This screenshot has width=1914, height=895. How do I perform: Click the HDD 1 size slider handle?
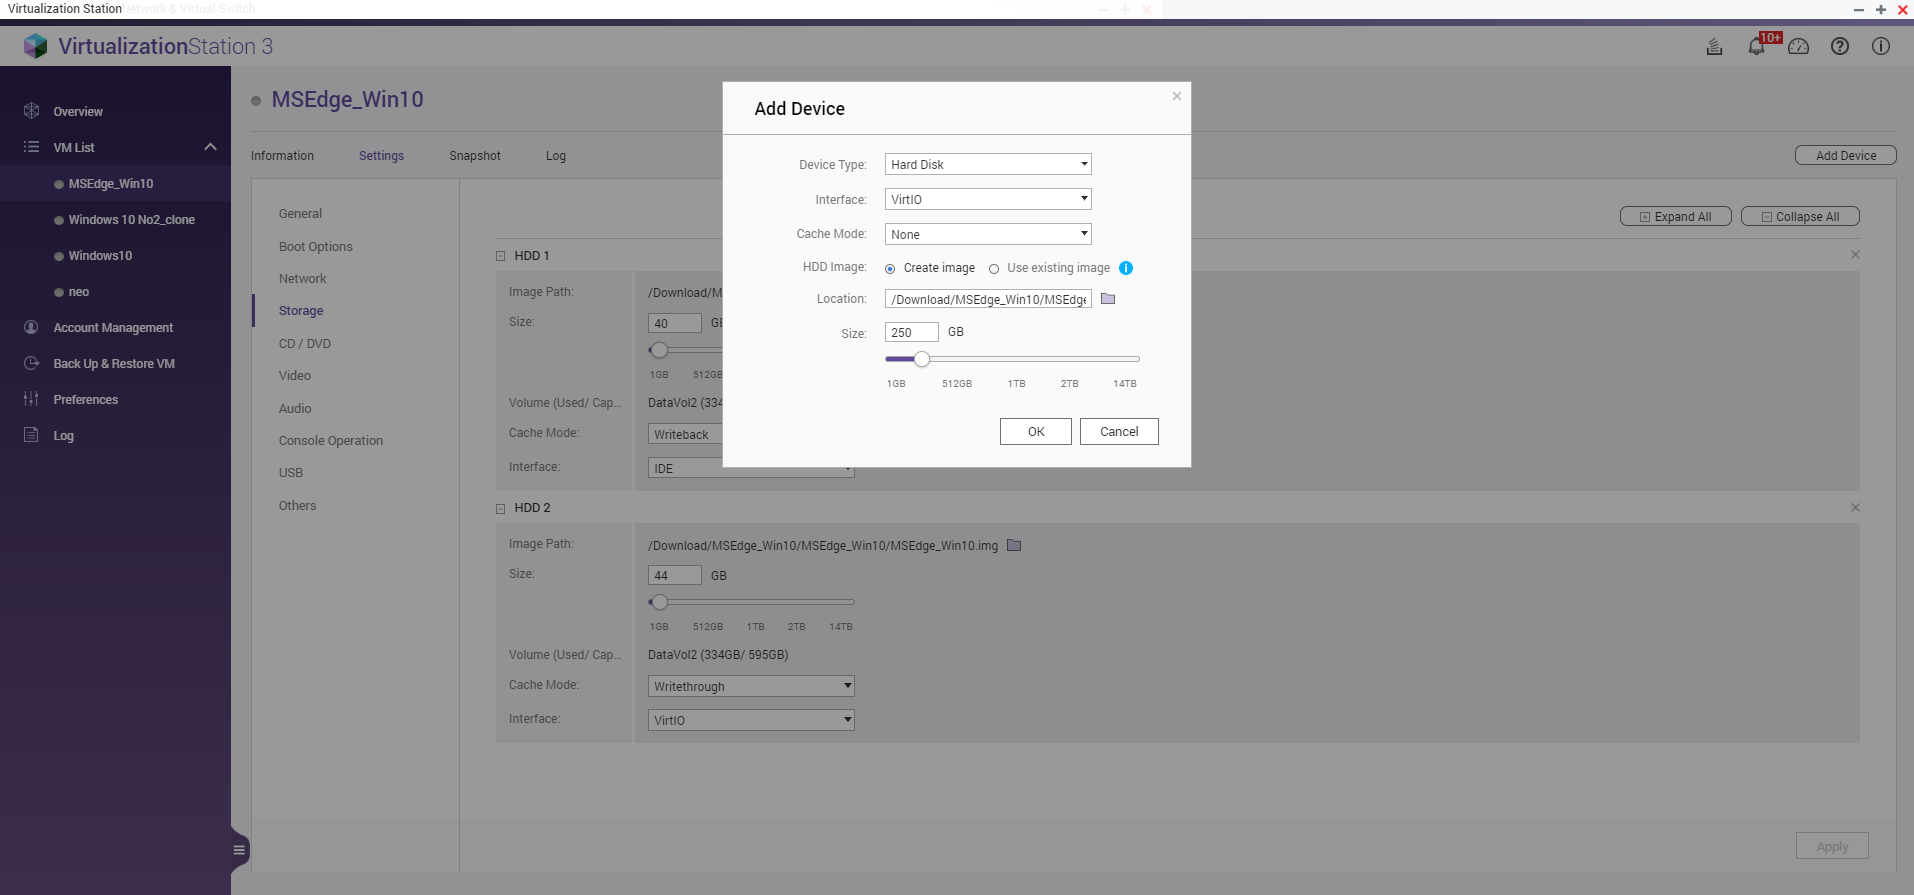click(659, 350)
